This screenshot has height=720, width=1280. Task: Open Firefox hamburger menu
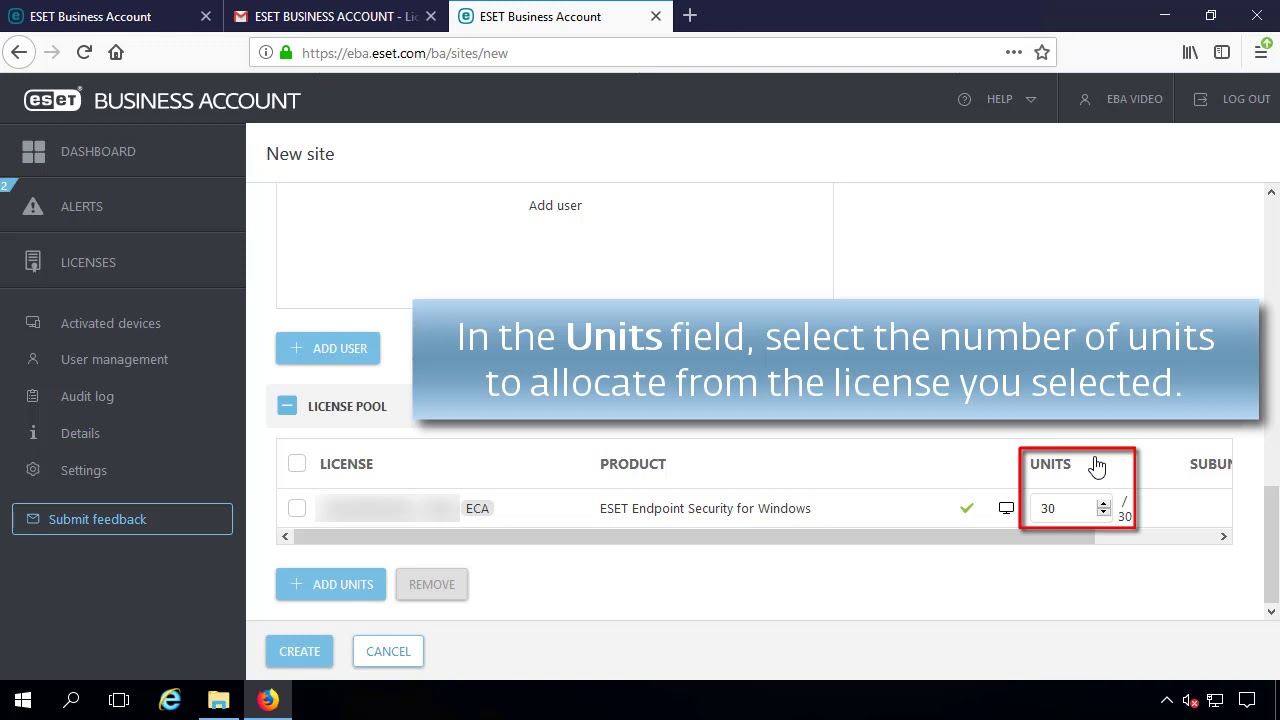[1261, 52]
